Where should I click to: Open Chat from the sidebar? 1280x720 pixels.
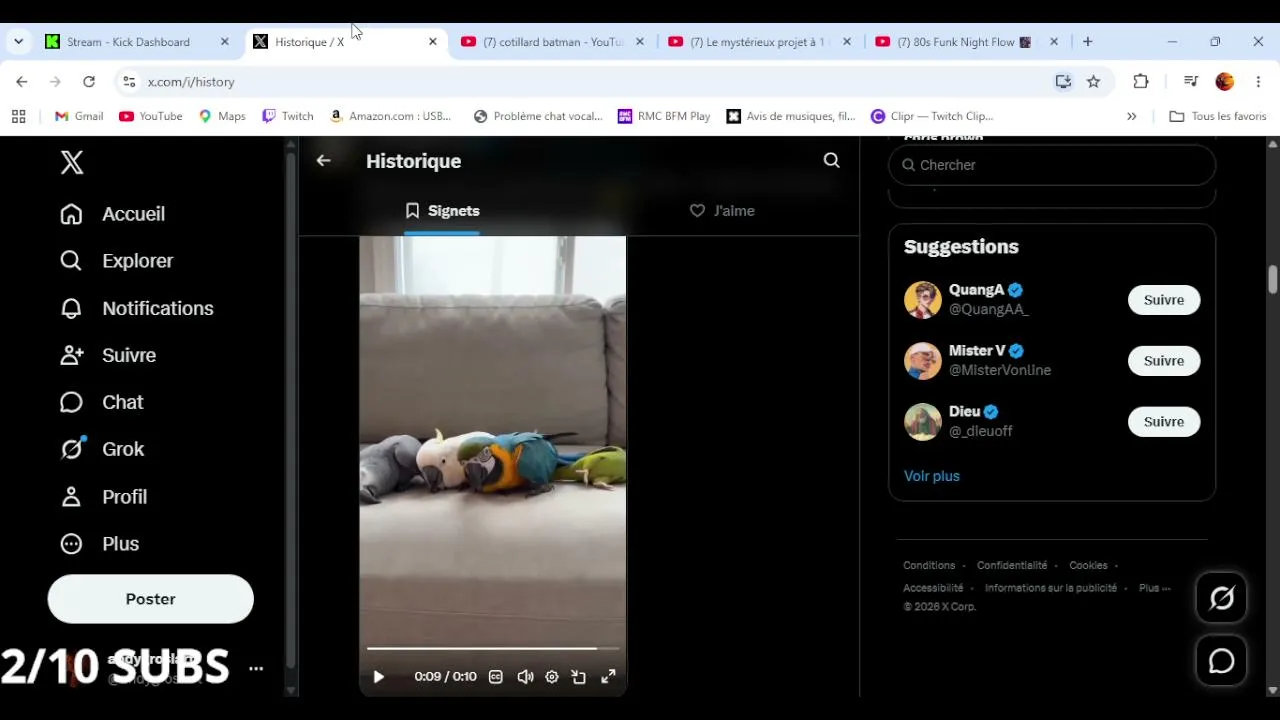(102, 402)
